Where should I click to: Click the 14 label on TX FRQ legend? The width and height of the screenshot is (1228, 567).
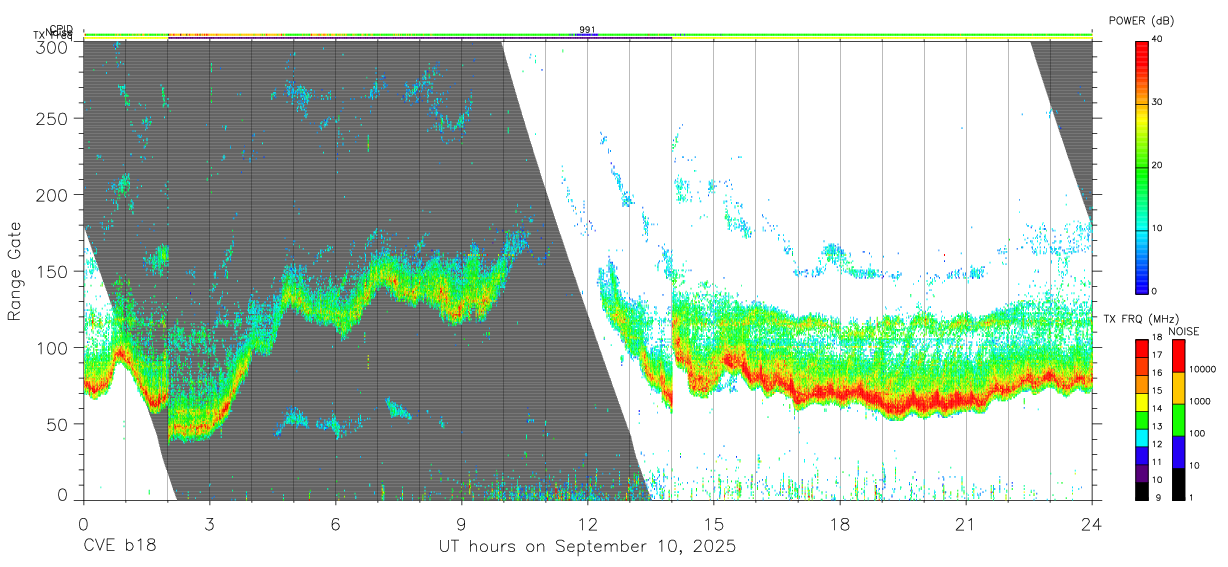1158,410
